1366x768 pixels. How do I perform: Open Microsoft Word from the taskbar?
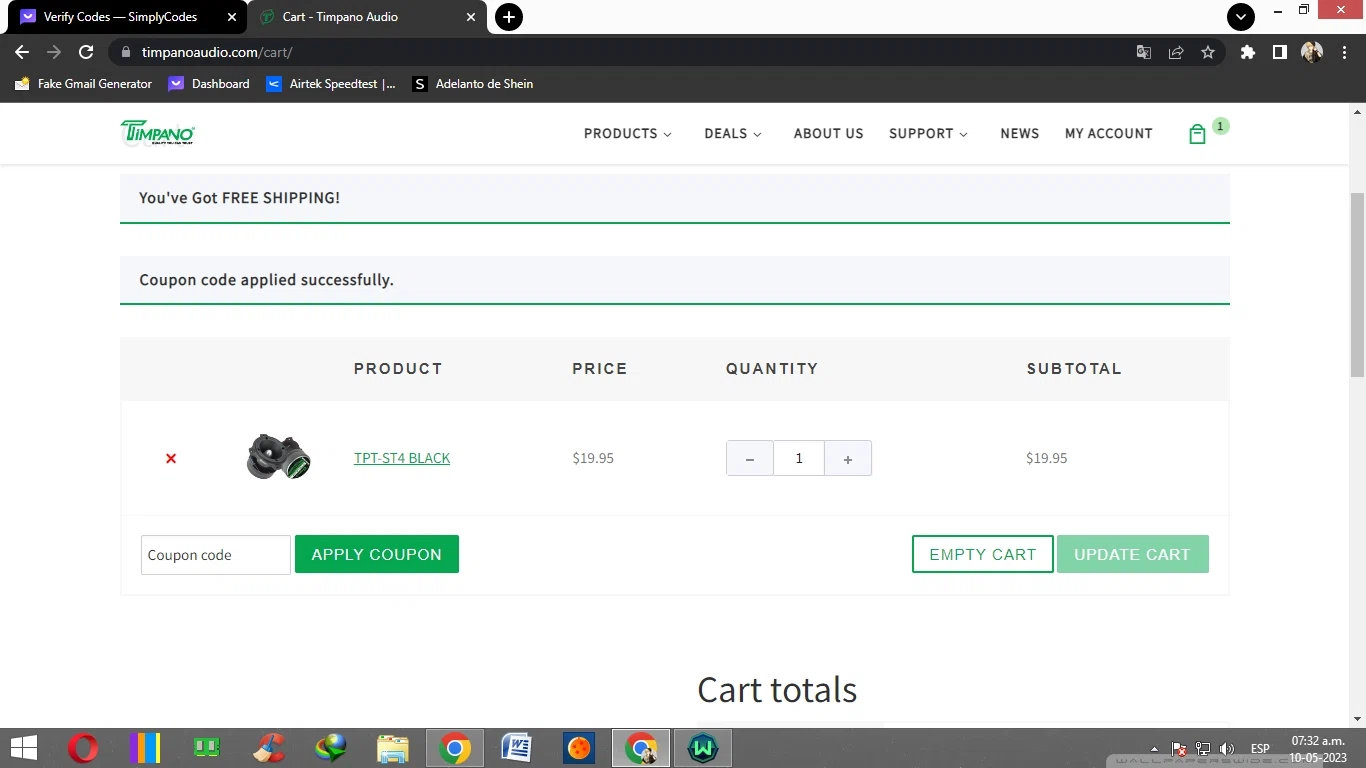click(517, 747)
